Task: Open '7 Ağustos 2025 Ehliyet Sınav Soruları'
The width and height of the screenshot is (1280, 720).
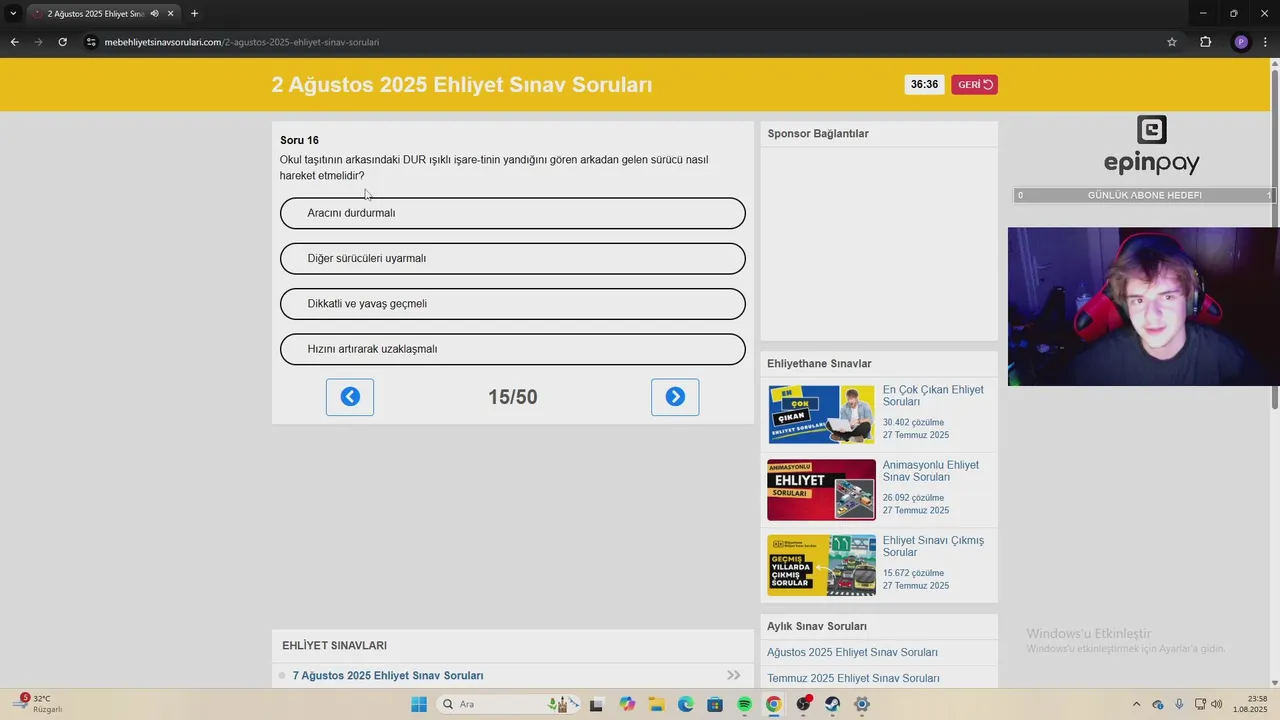Action: 388,676
